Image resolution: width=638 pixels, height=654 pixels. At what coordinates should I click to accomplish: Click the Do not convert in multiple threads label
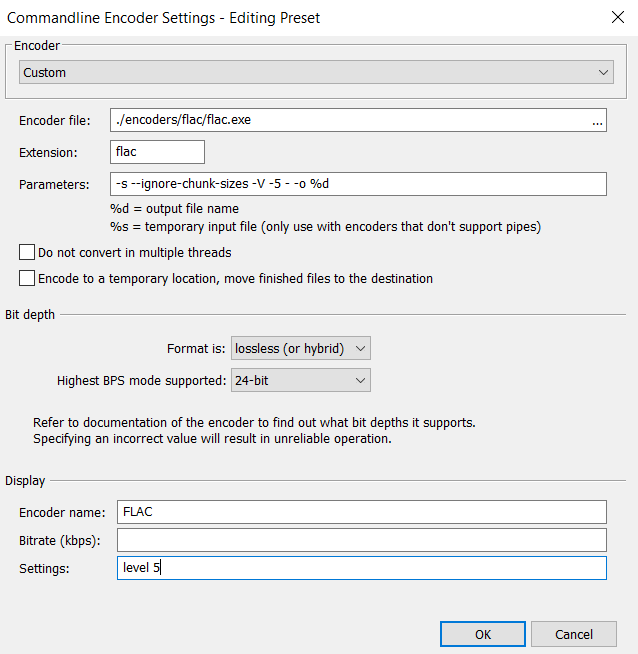tap(135, 253)
